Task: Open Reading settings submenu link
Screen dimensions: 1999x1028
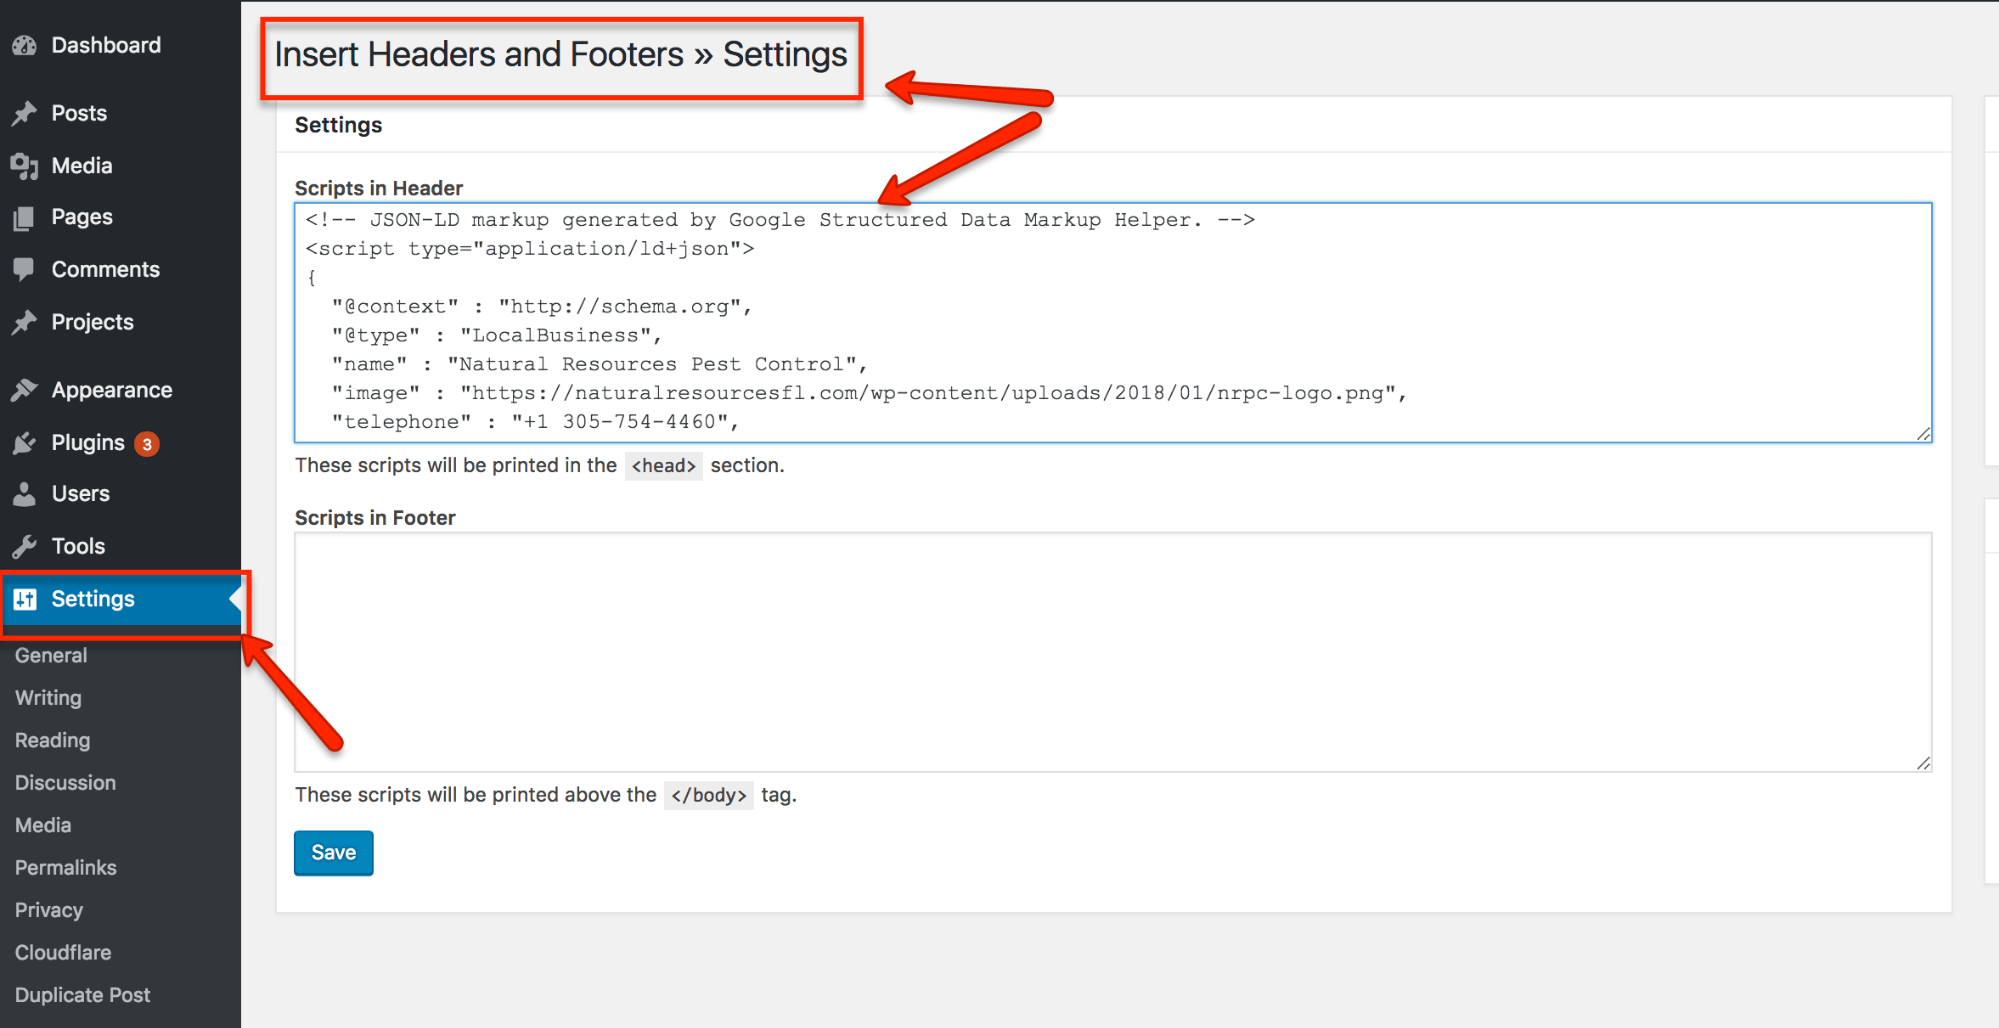Action: point(52,740)
